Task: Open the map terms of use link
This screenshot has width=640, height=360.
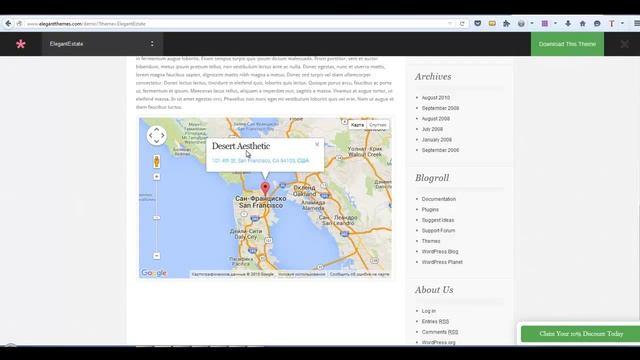Action: pos(302,274)
